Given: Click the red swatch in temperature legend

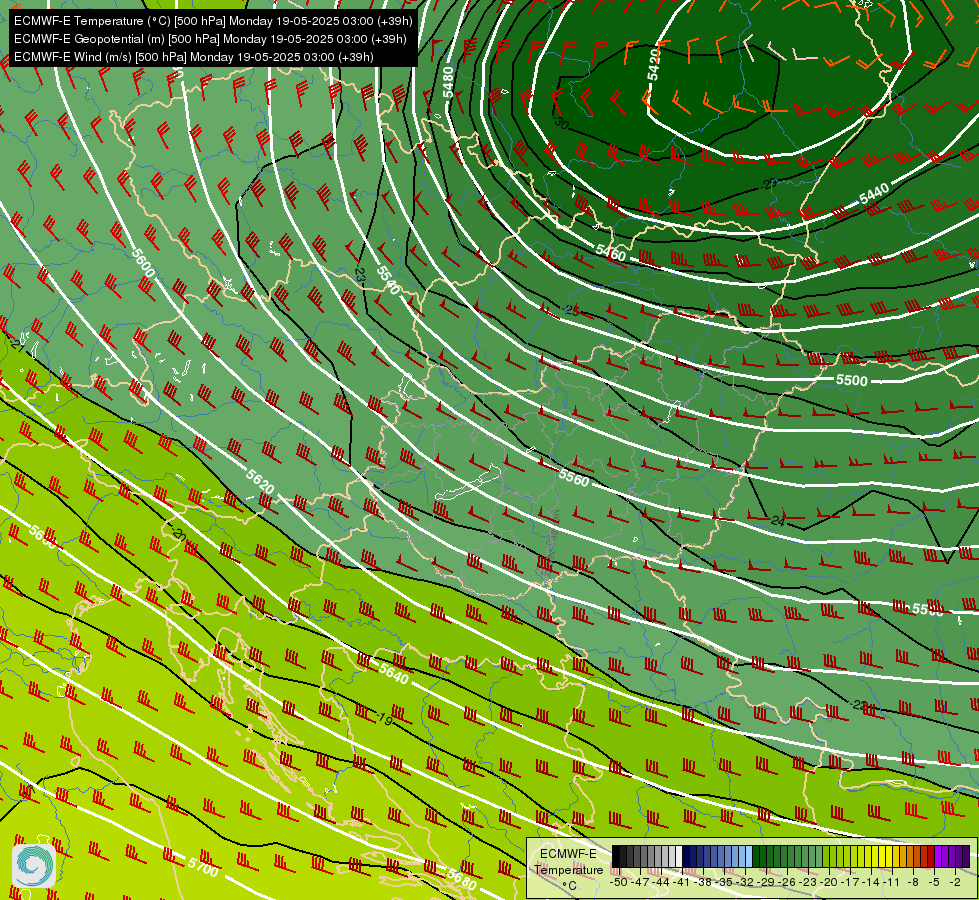Looking at the screenshot, I should point(931,856).
